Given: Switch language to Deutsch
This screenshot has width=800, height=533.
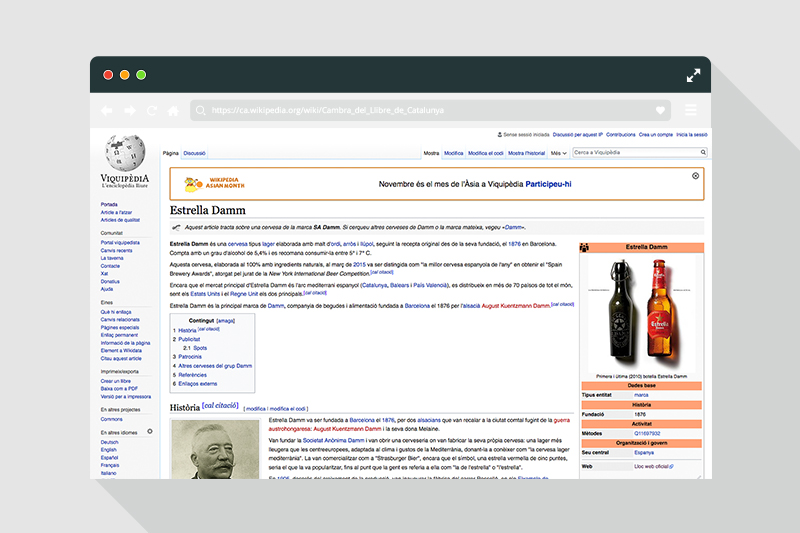Looking at the screenshot, I should click(109, 442).
